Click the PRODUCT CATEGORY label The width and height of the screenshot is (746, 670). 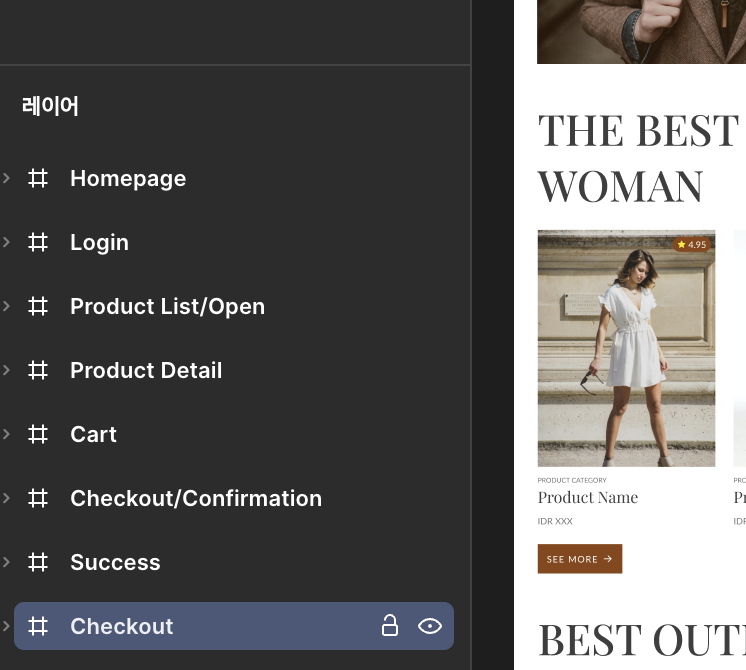tap(572, 480)
